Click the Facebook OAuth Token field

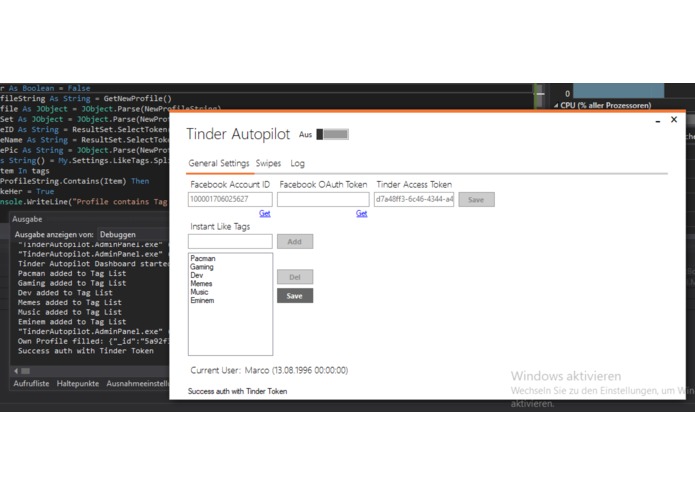coord(323,199)
